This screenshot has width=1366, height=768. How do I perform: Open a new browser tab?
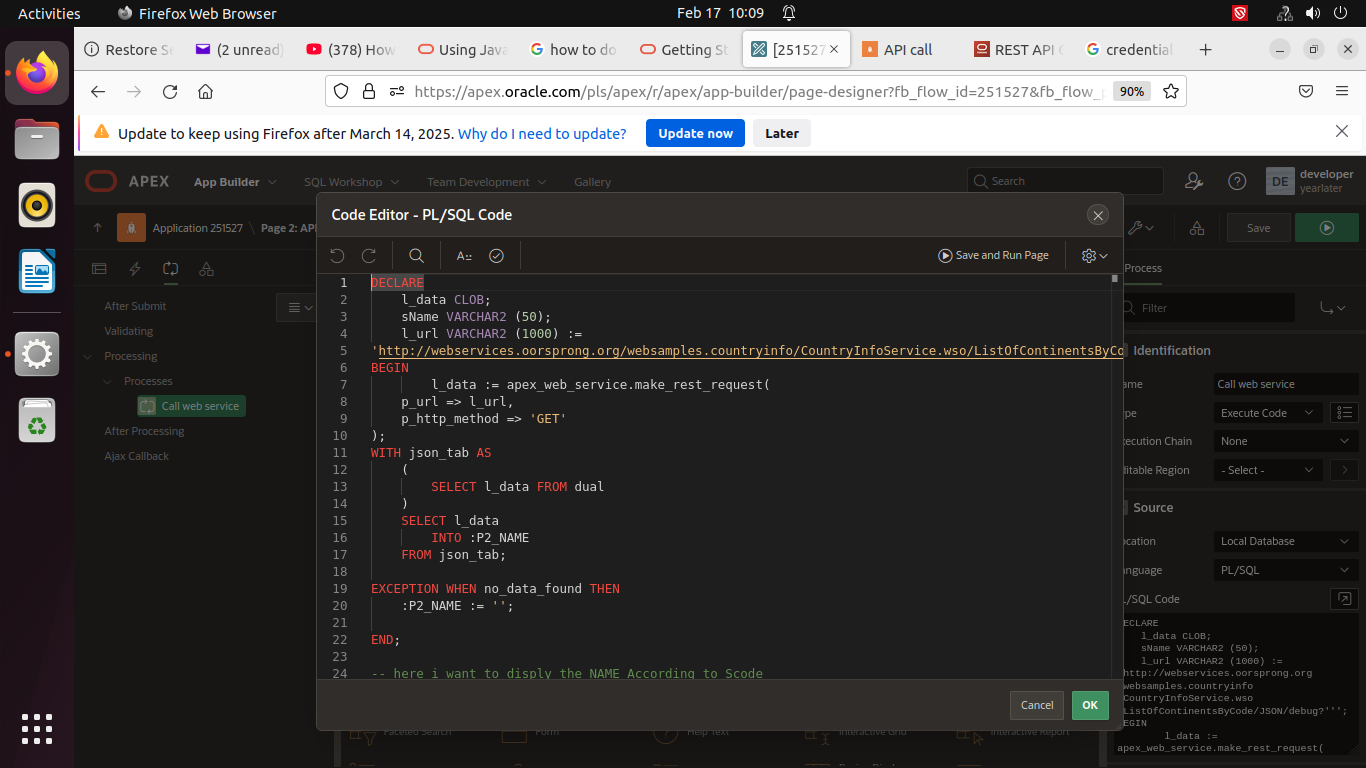point(1206,50)
